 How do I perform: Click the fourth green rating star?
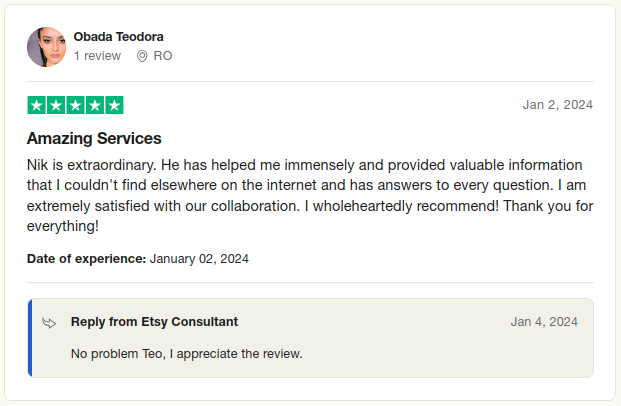(x=95, y=105)
